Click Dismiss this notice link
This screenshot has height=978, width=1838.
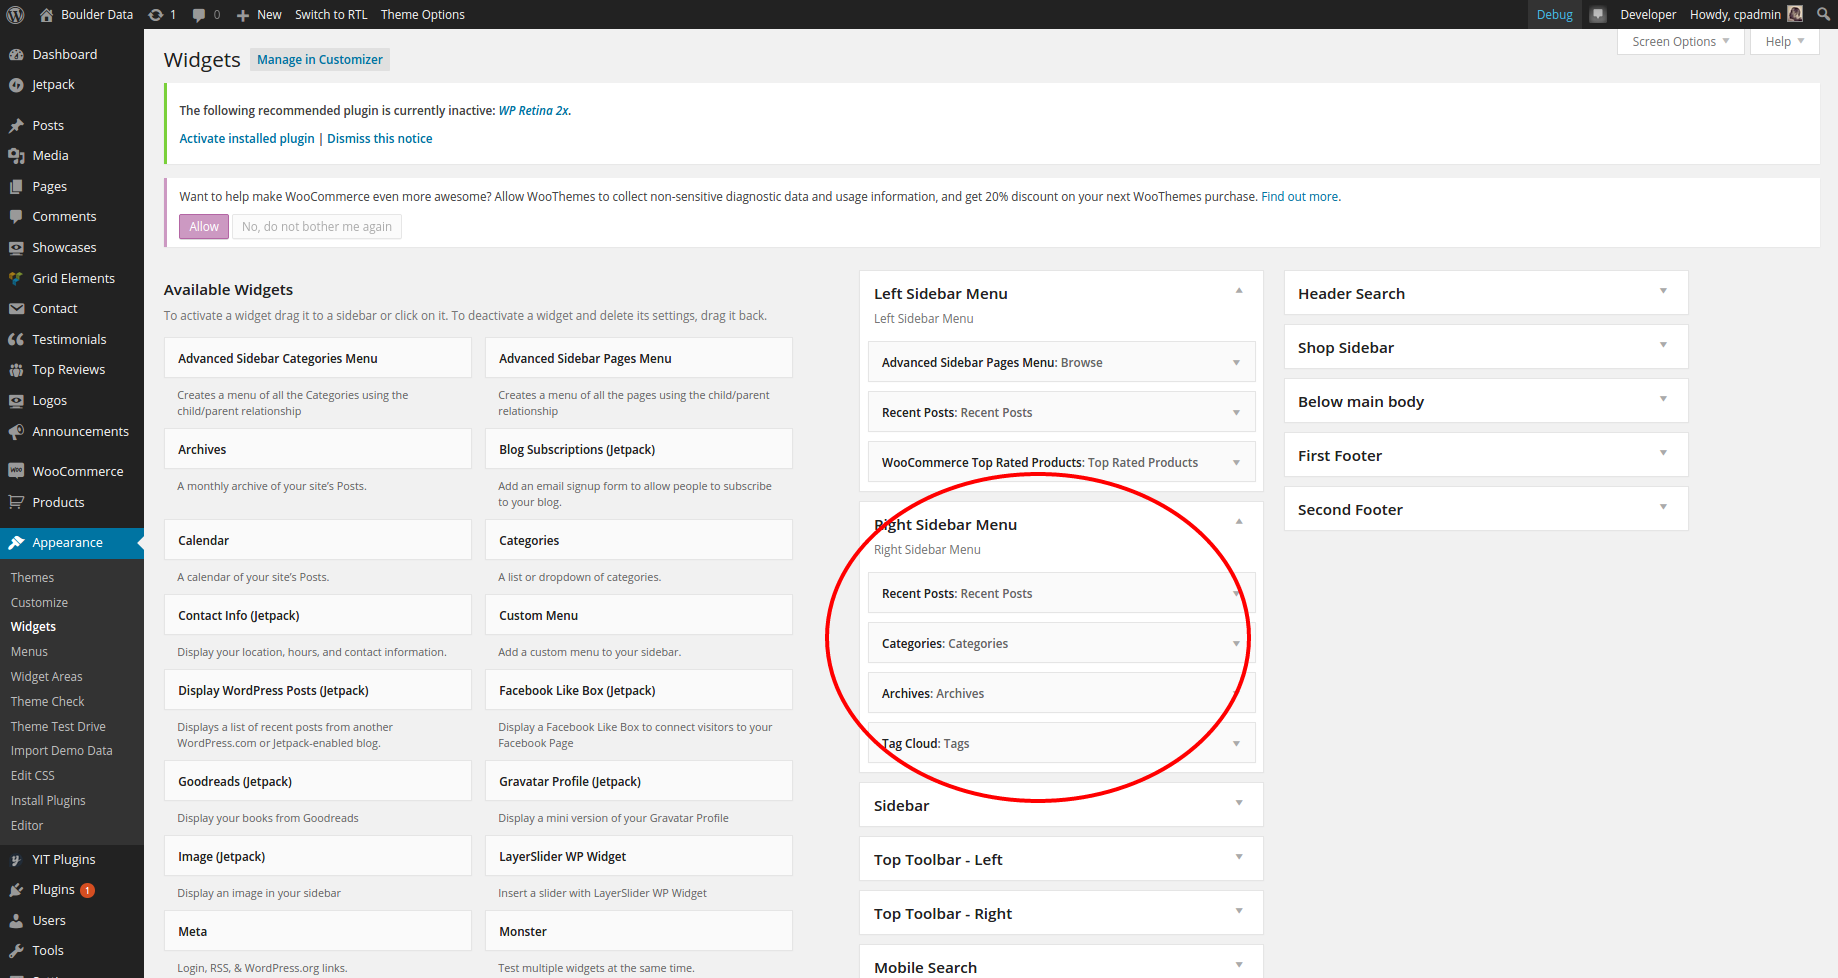click(x=380, y=139)
